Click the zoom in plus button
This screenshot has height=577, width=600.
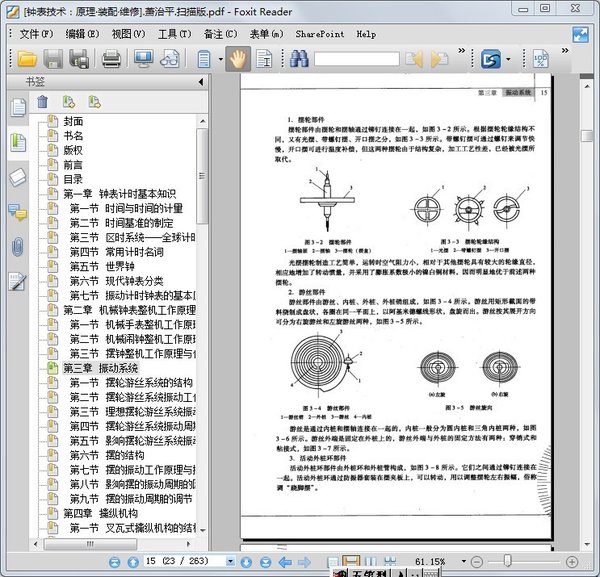(570, 562)
